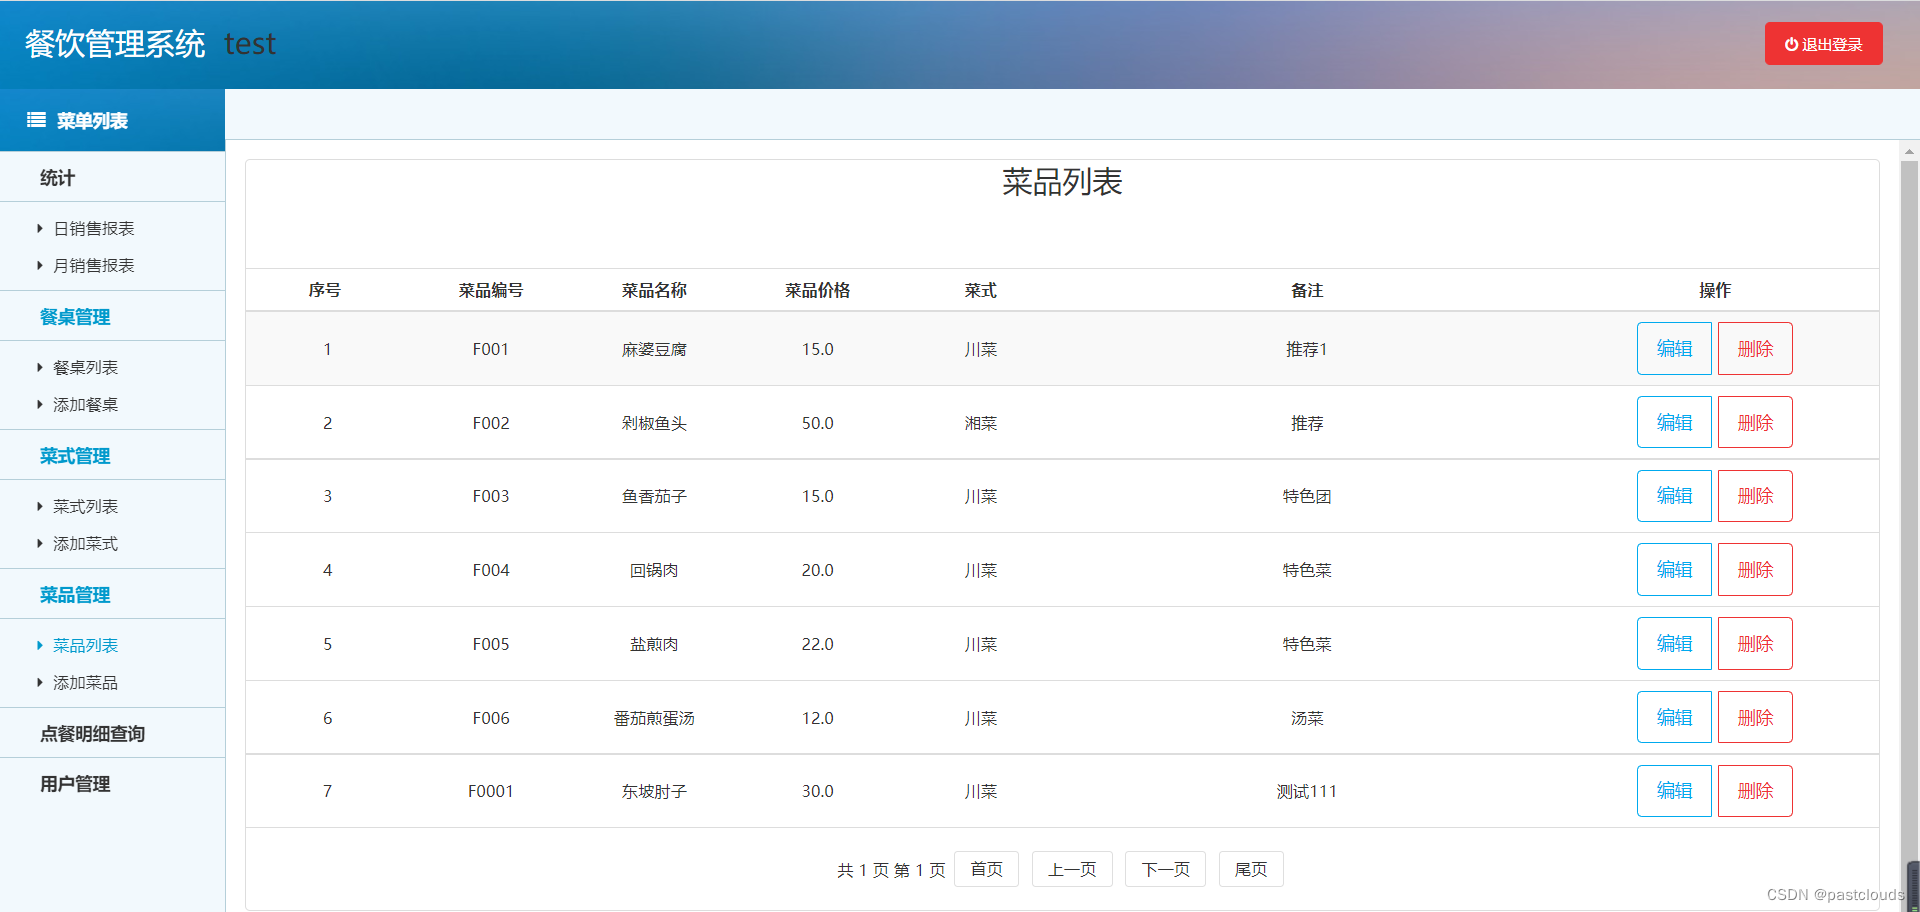
Task: Click the 菜品编号 column header
Action: click(491, 290)
